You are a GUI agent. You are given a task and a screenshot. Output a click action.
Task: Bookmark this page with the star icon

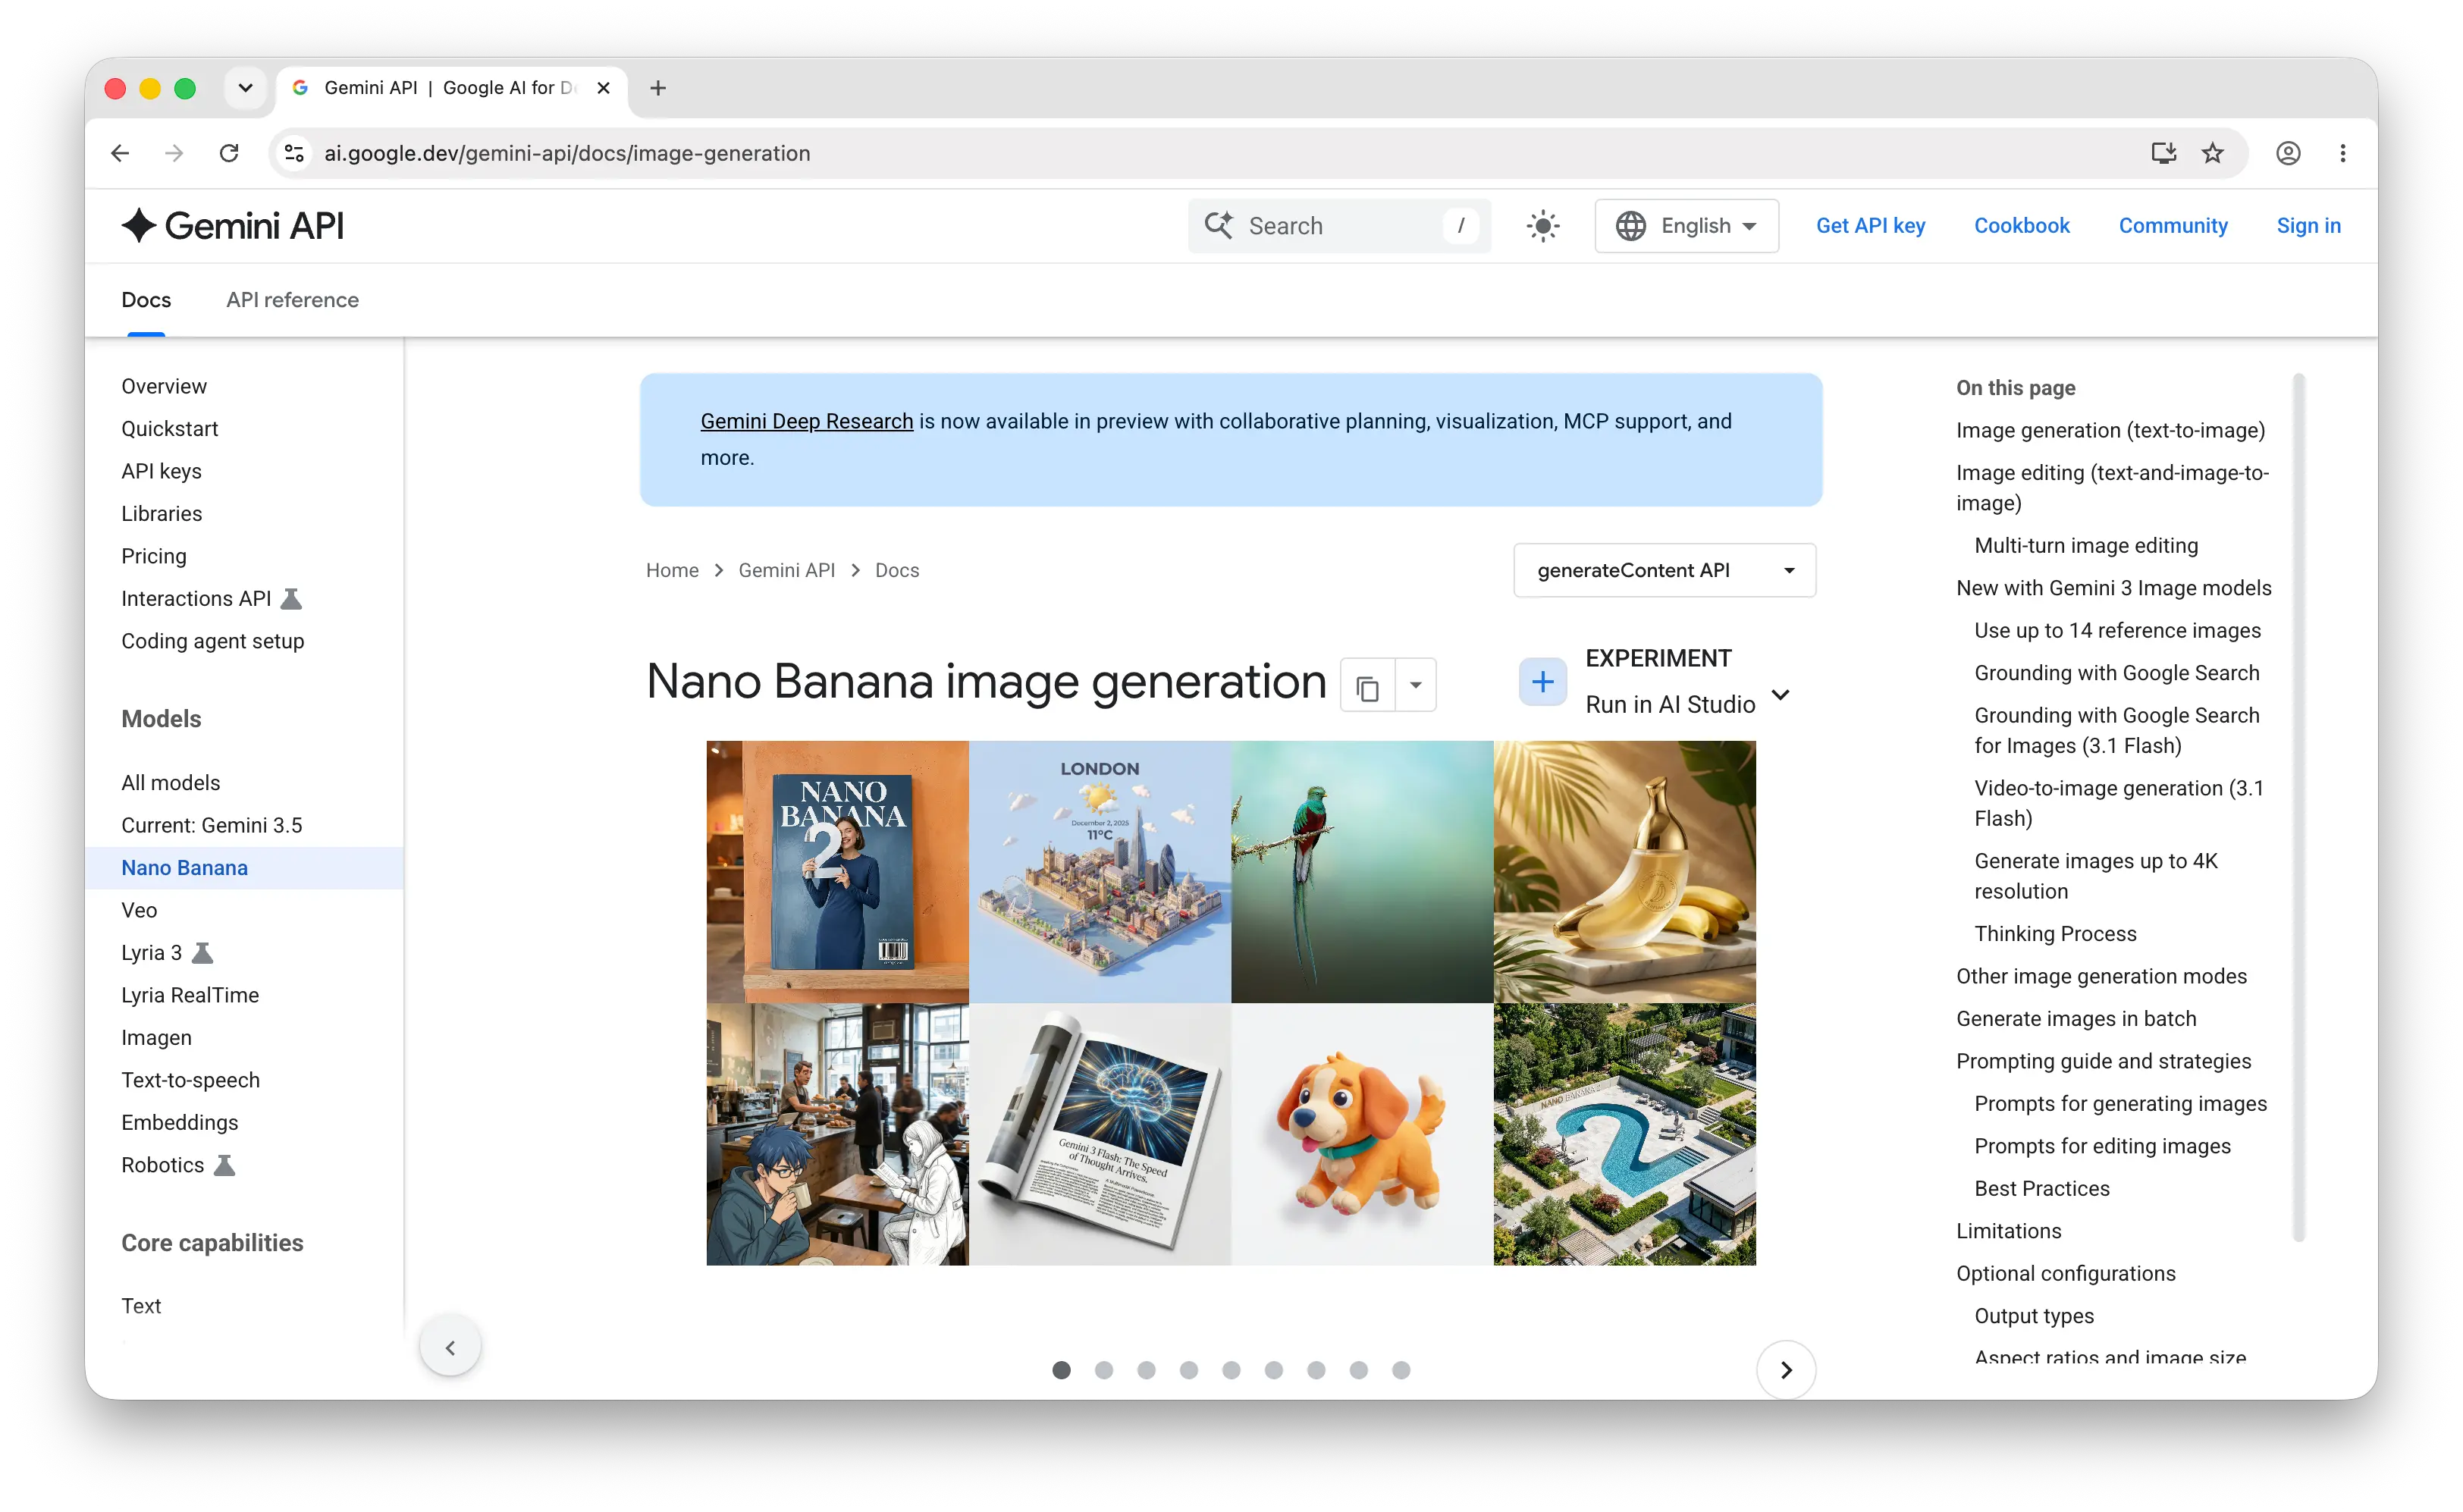(2212, 153)
